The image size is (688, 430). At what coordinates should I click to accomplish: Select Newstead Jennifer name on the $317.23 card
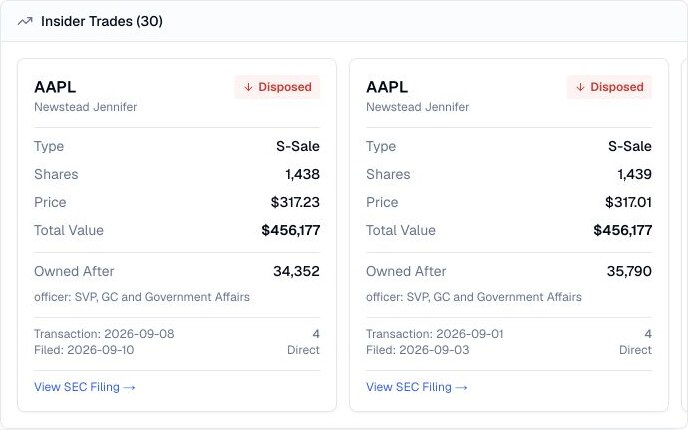coord(86,107)
